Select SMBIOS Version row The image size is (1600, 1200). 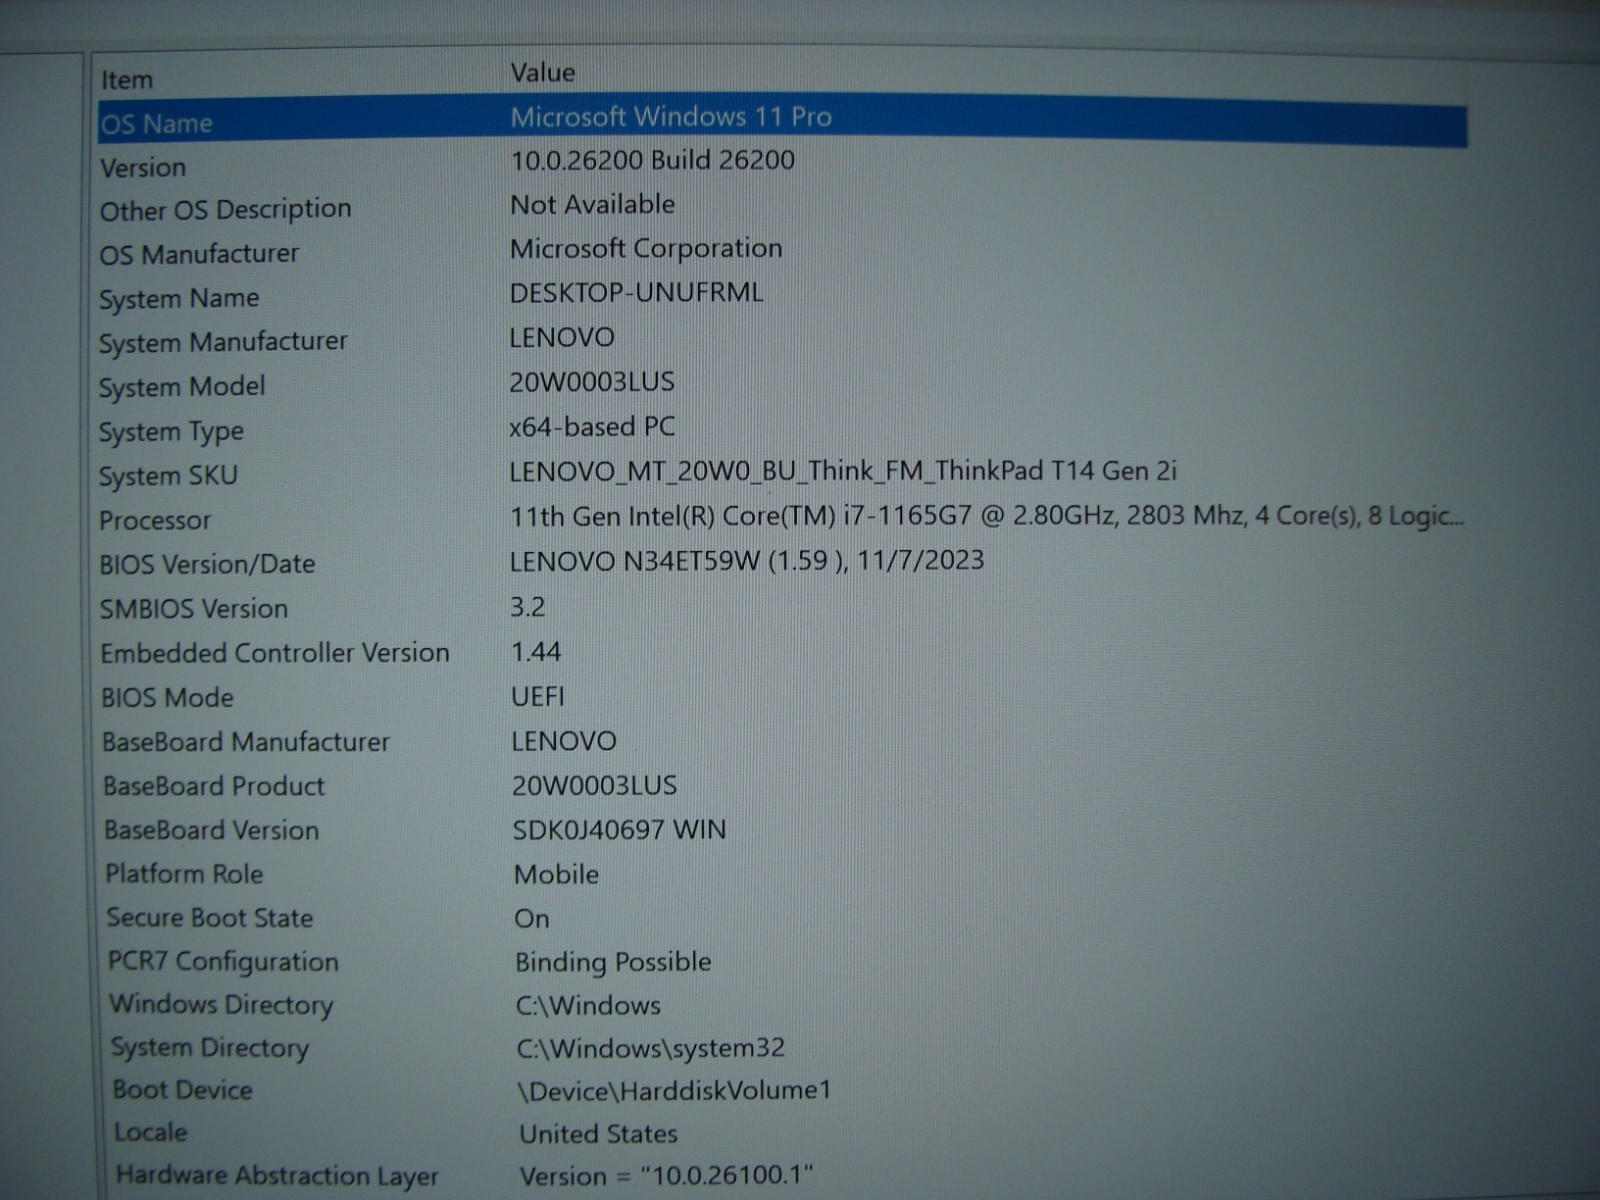click(x=194, y=609)
